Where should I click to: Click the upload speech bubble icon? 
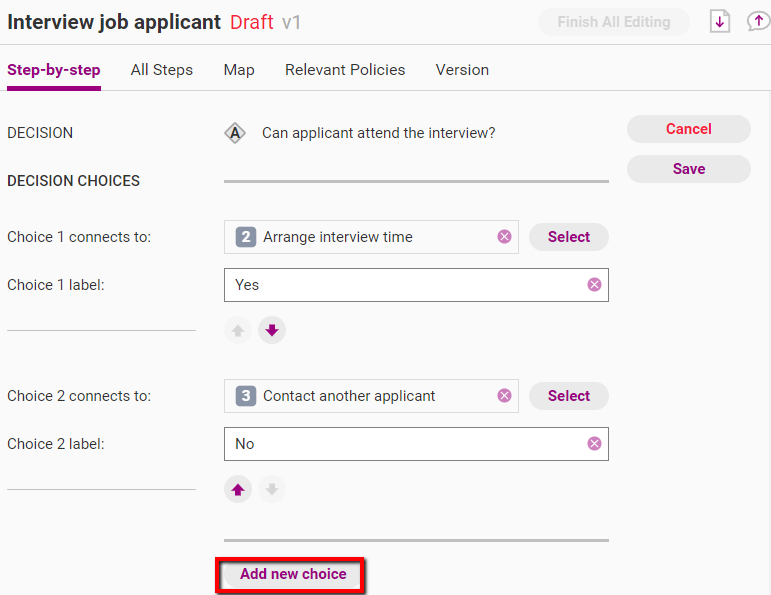[x=758, y=22]
